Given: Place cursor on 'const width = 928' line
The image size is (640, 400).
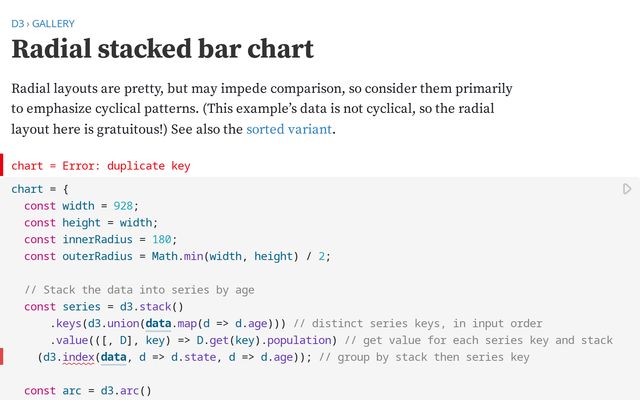Looking at the screenshot, I should pyautogui.click(x=85, y=206).
